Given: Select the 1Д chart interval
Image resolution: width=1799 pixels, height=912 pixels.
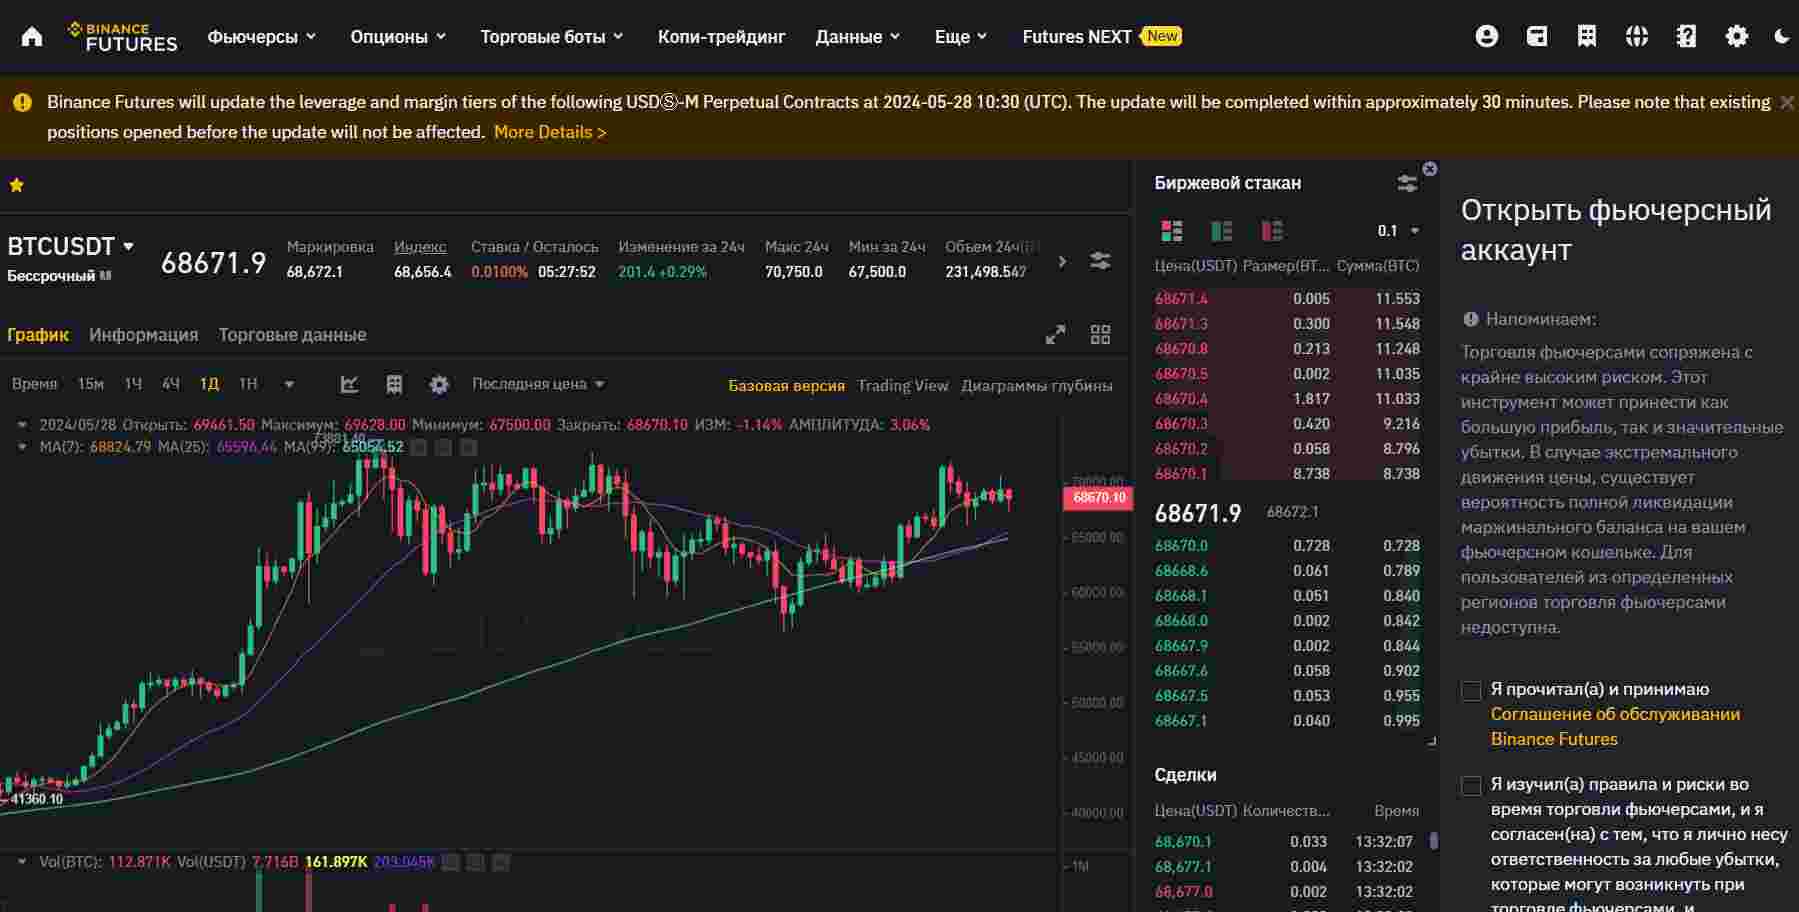Looking at the screenshot, I should (x=209, y=384).
